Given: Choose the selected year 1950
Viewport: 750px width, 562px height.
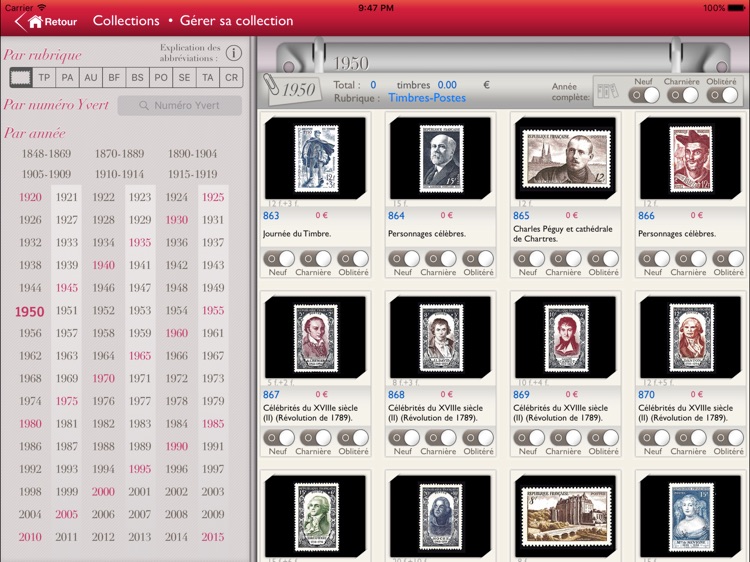Looking at the screenshot, I should click(x=30, y=312).
